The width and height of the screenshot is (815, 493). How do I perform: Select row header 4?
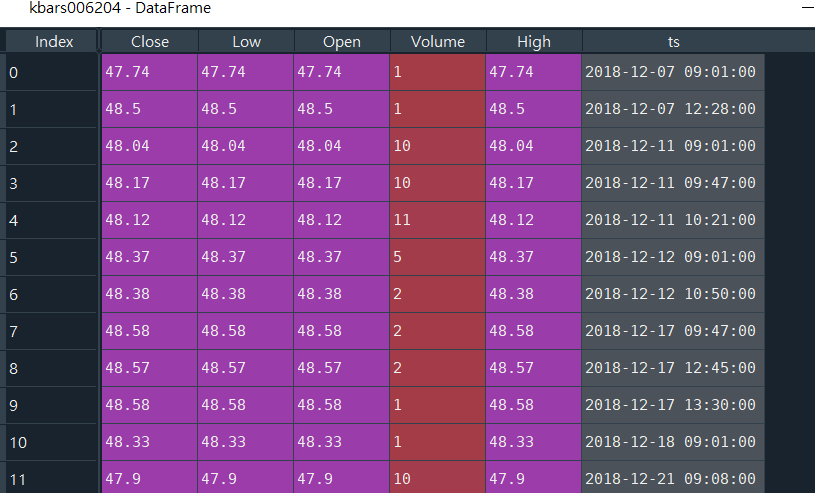51,220
